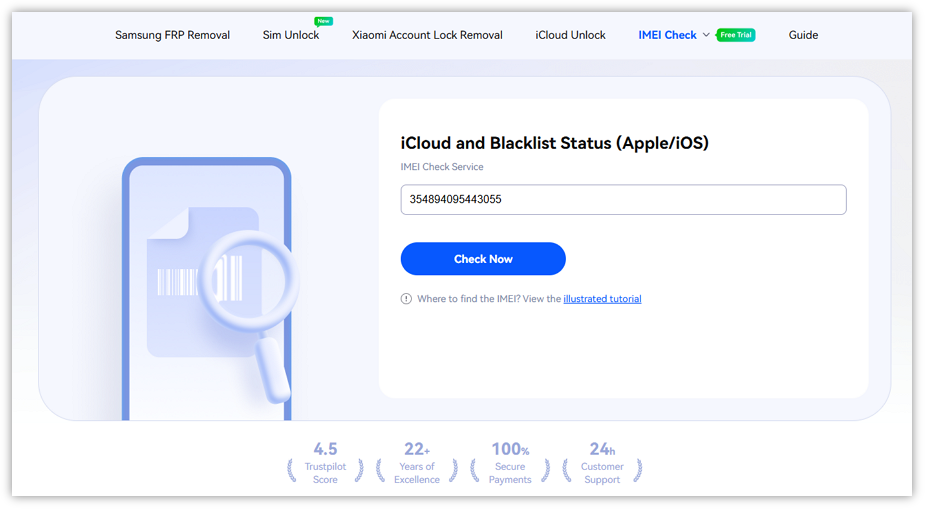Click the info icon beside IMEI hint
This screenshot has height=509, width=925.
pos(406,299)
